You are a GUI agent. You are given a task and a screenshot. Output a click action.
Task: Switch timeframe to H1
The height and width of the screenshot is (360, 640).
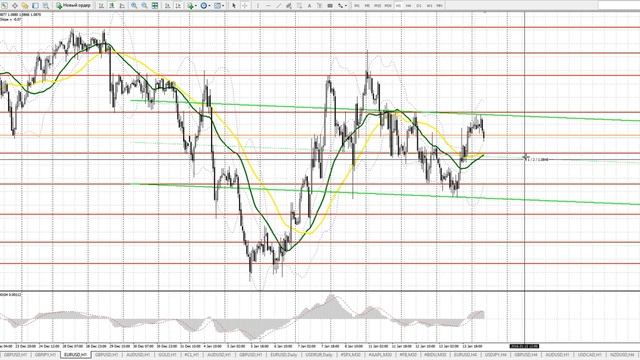[x=398, y=6]
